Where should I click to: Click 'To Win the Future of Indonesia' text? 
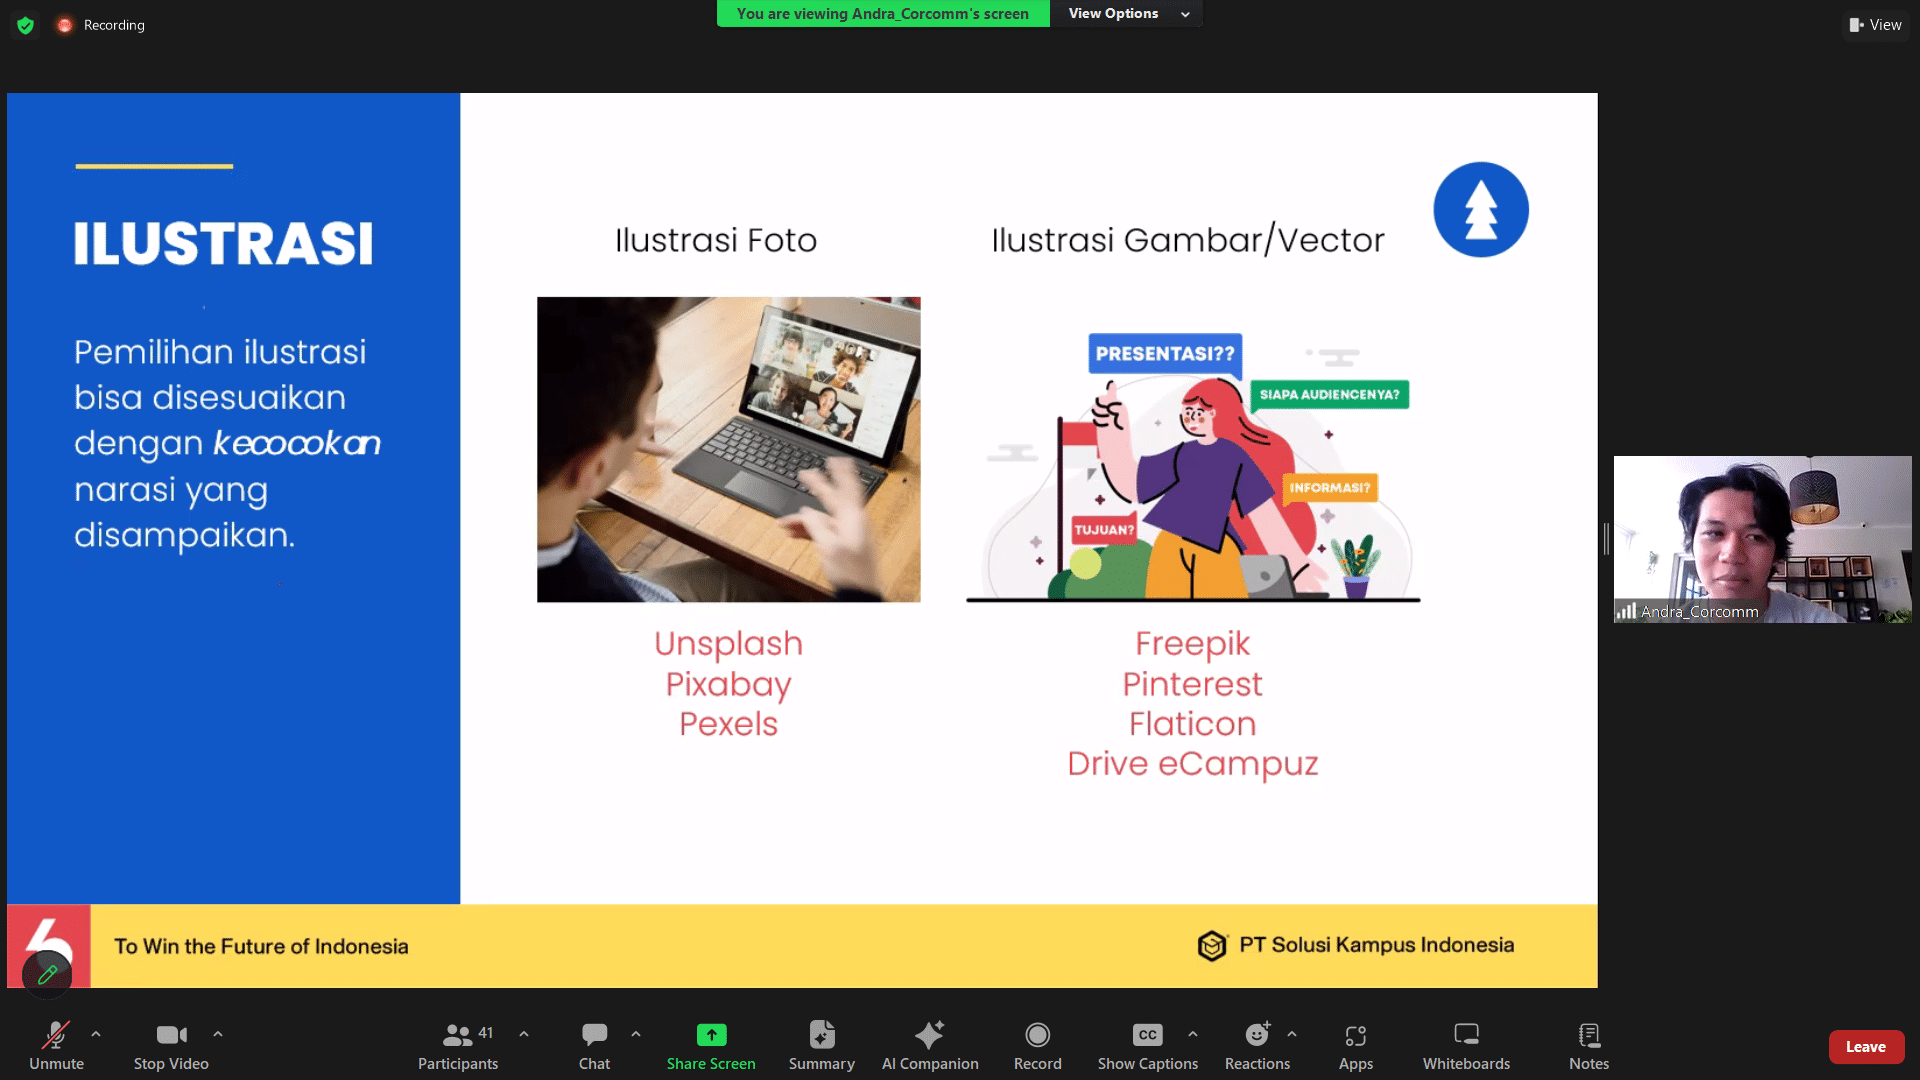[x=261, y=946]
